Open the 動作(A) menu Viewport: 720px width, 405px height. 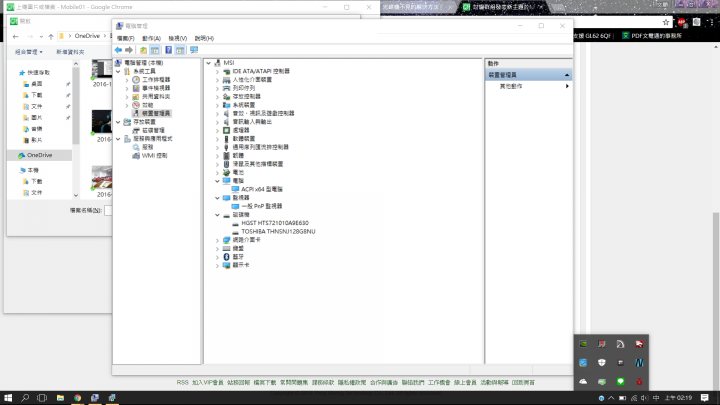151,38
